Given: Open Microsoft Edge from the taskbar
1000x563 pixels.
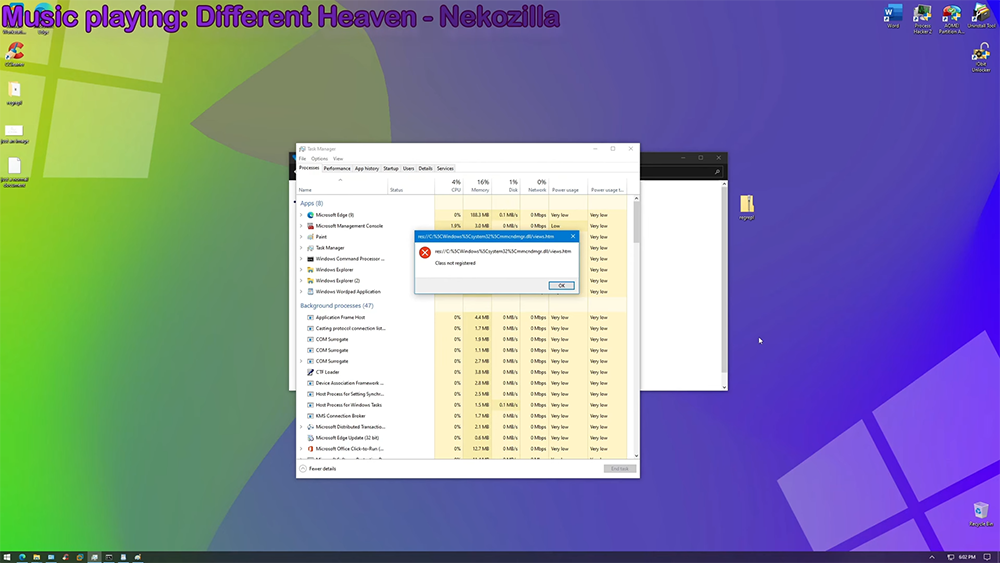Looking at the screenshot, I should pyautogui.click(x=22, y=557).
